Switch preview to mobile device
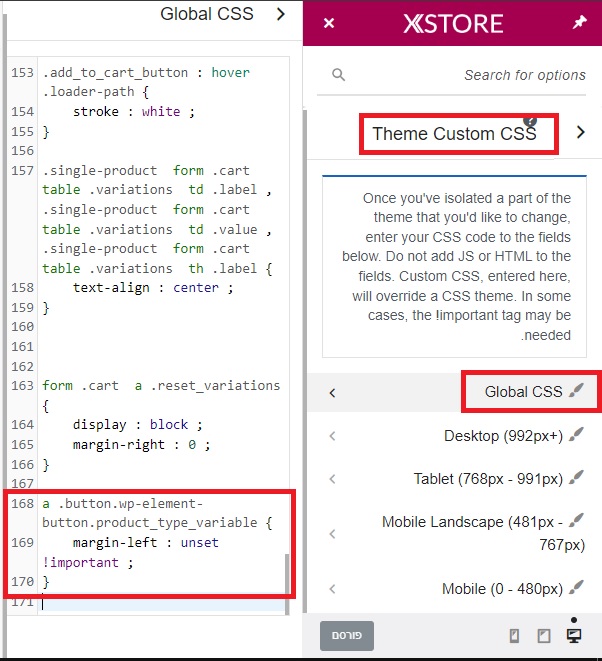This screenshot has width=602, height=661. tap(514, 636)
